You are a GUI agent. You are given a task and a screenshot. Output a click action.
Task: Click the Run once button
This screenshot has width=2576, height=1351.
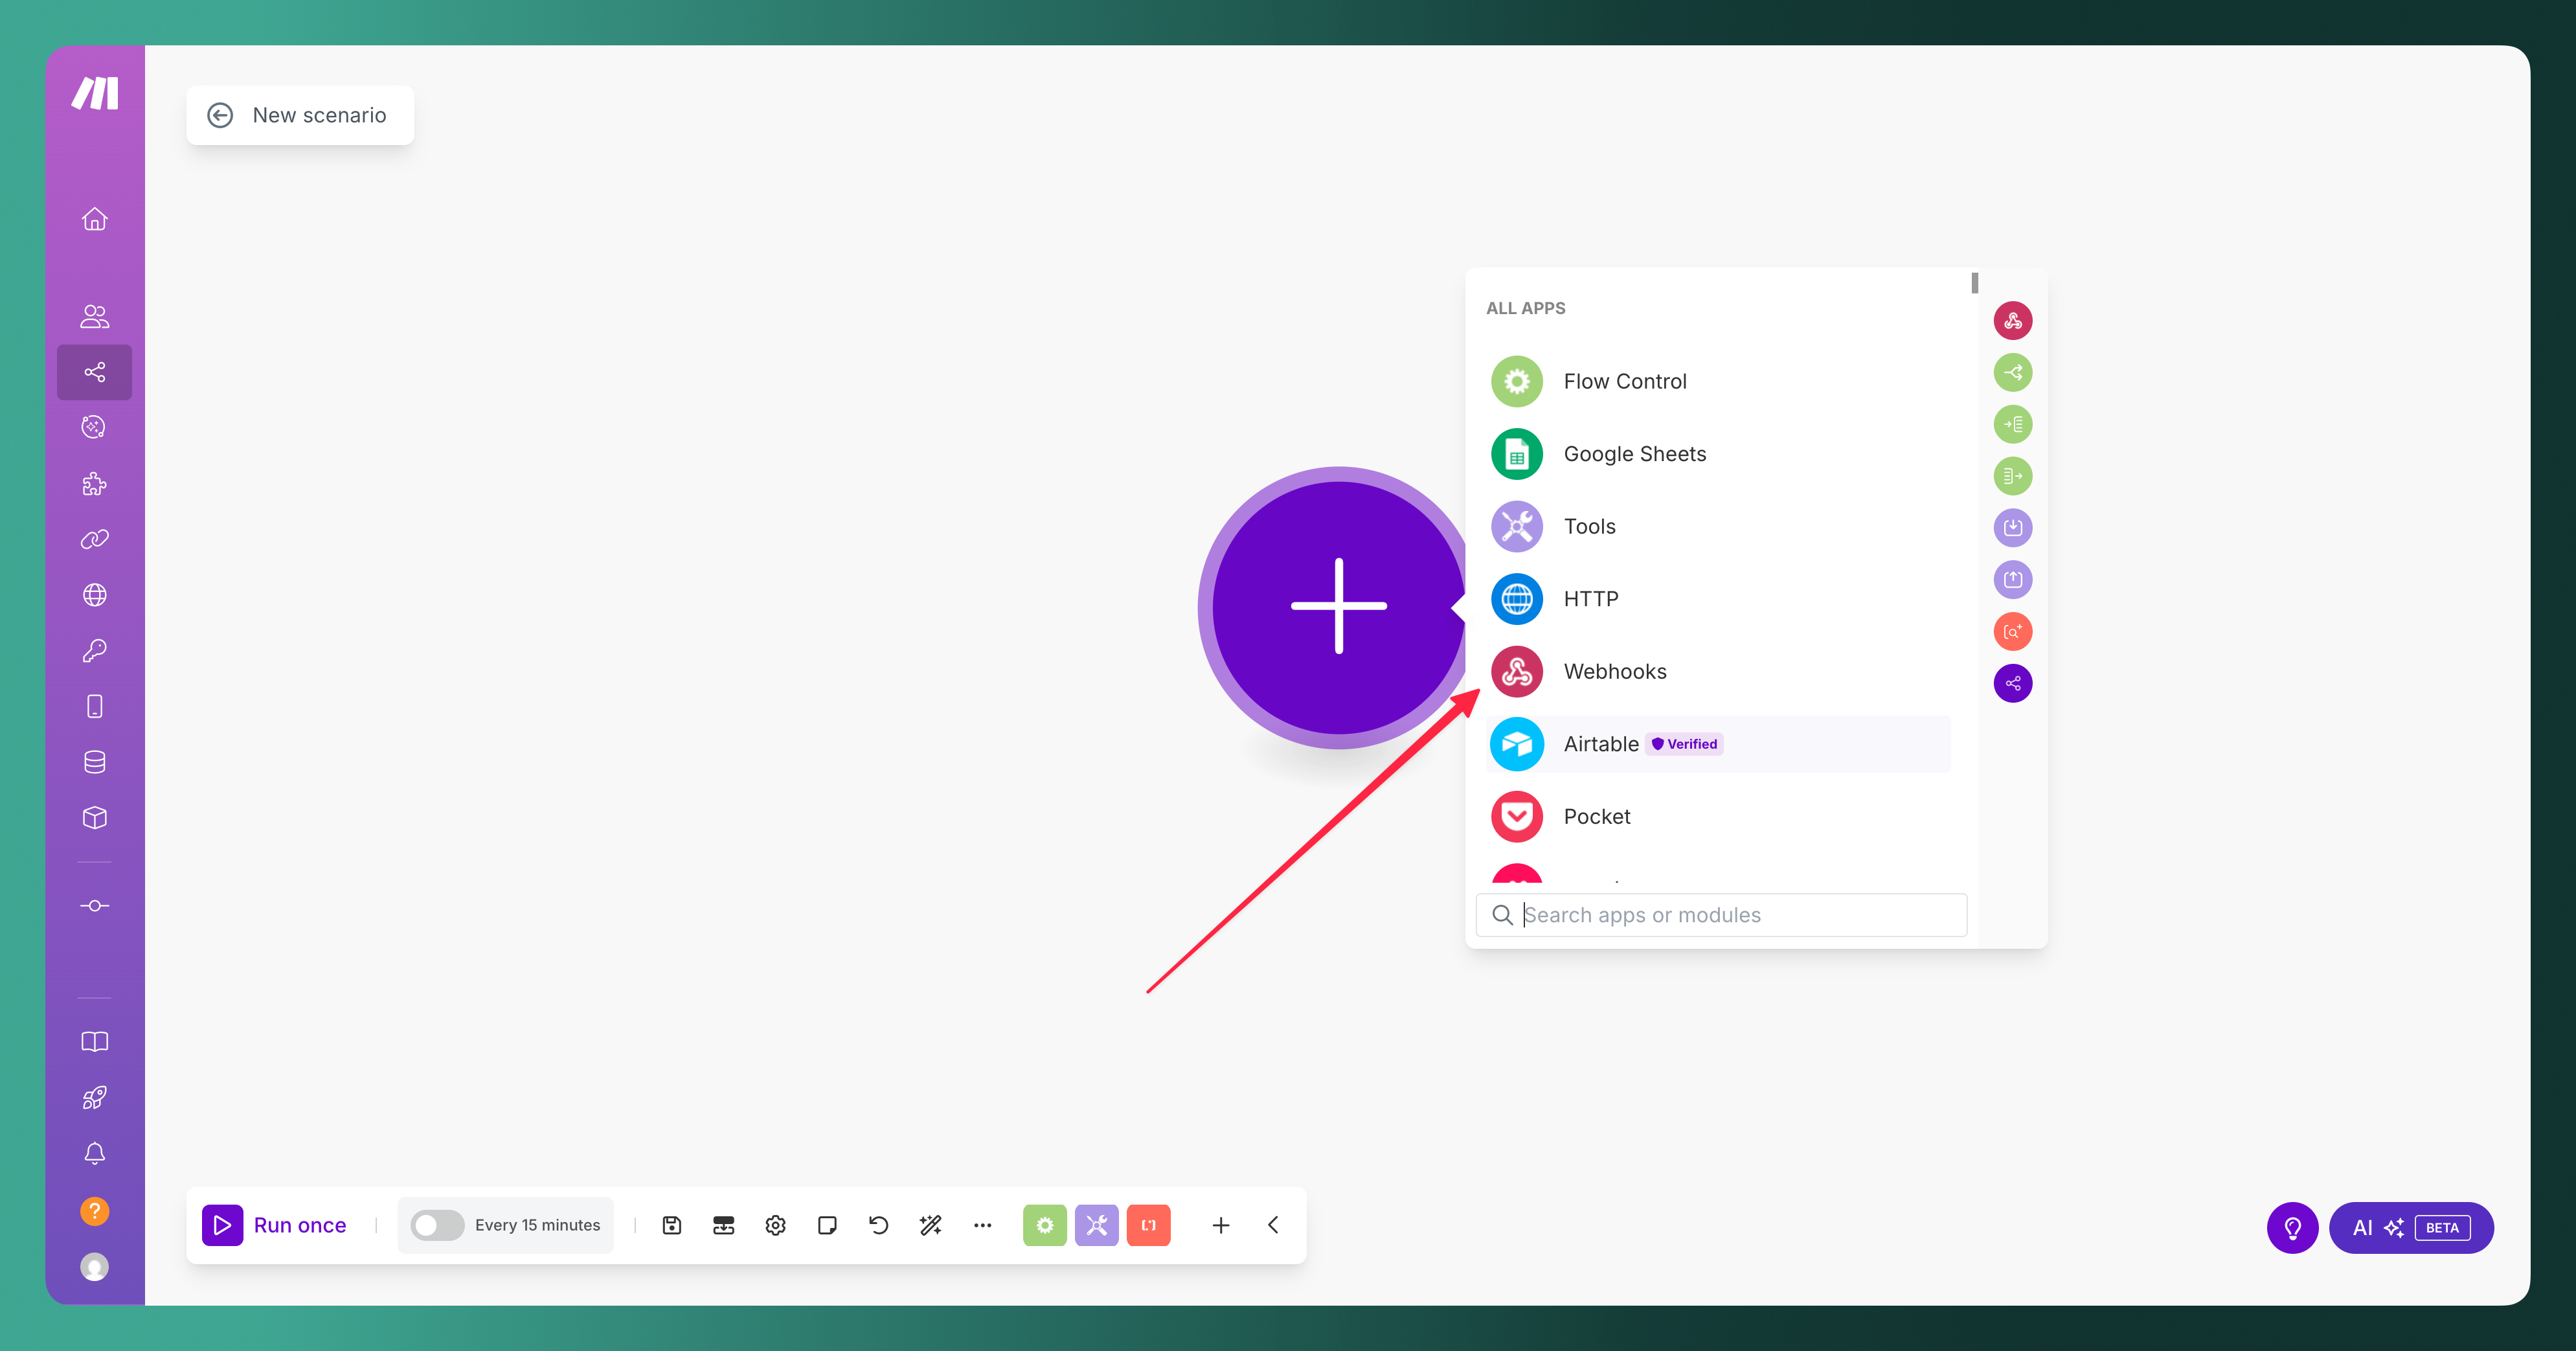(x=276, y=1224)
